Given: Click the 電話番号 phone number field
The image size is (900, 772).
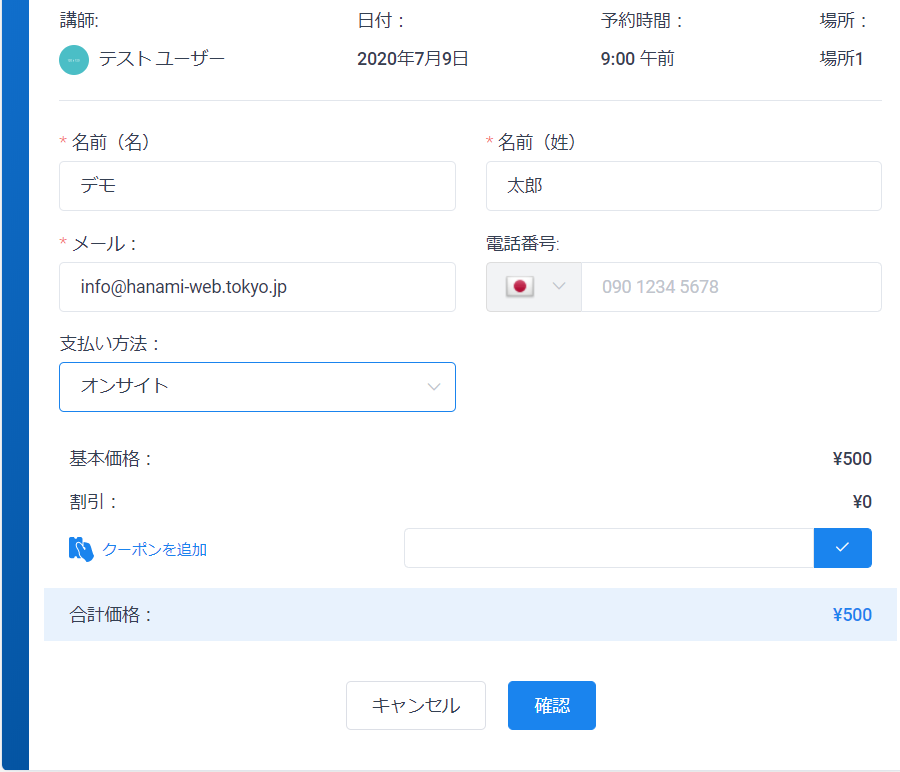Looking at the screenshot, I should point(731,287).
